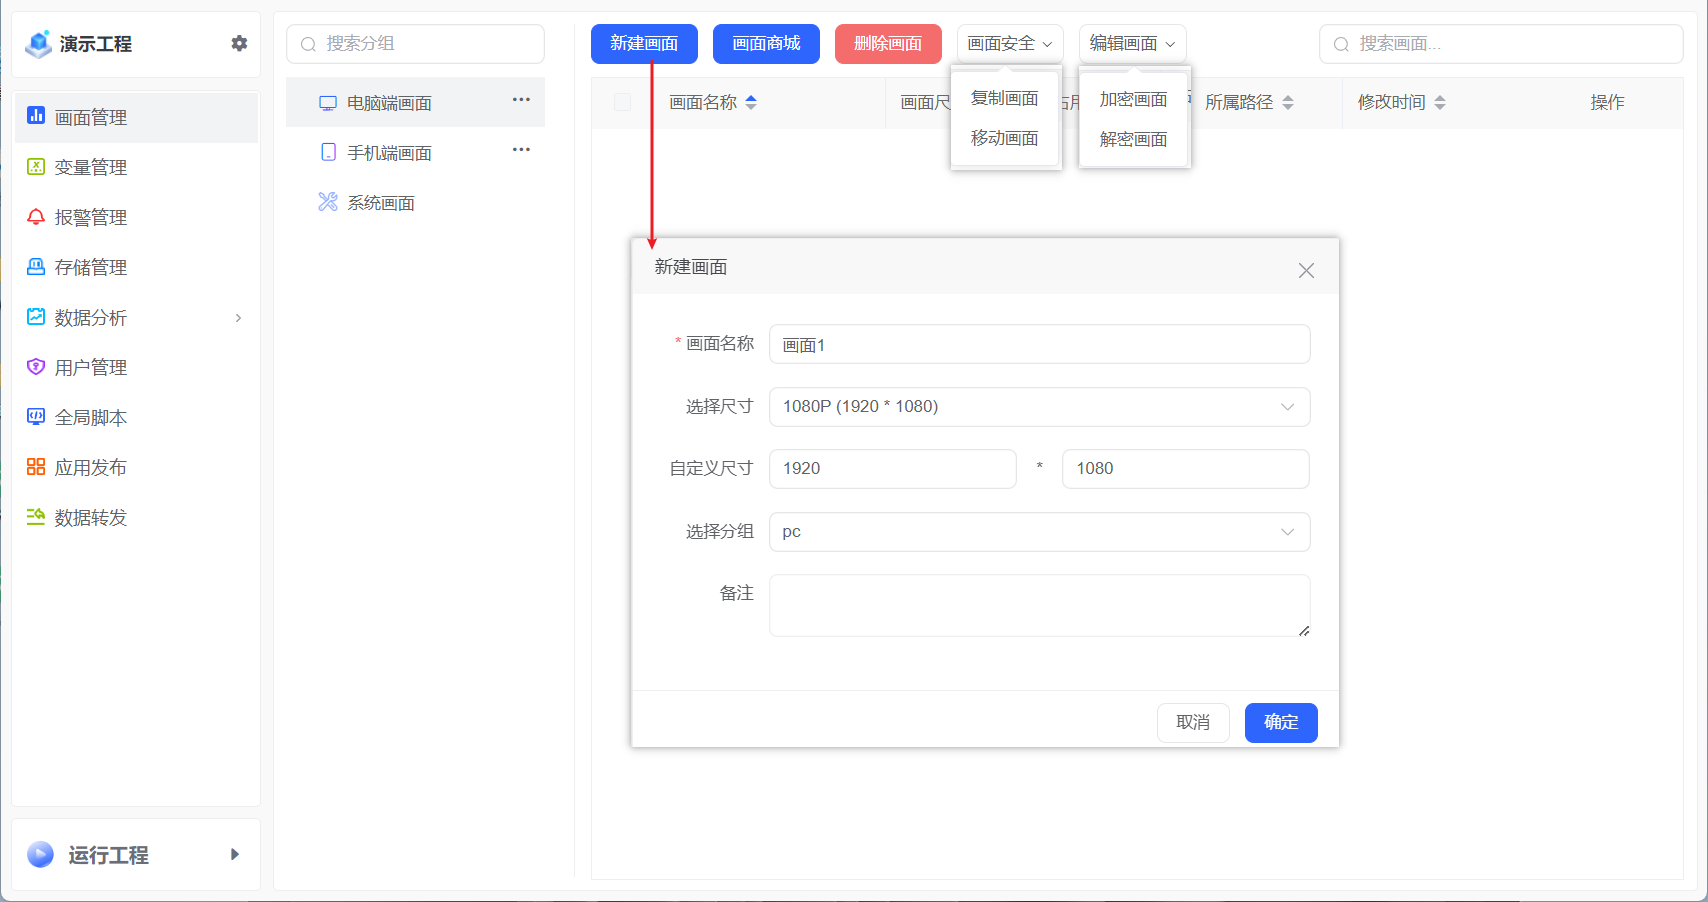This screenshot has width=1708, height=902.
Task: Click the project settings gear icon
Action: (x=239, y=43)
